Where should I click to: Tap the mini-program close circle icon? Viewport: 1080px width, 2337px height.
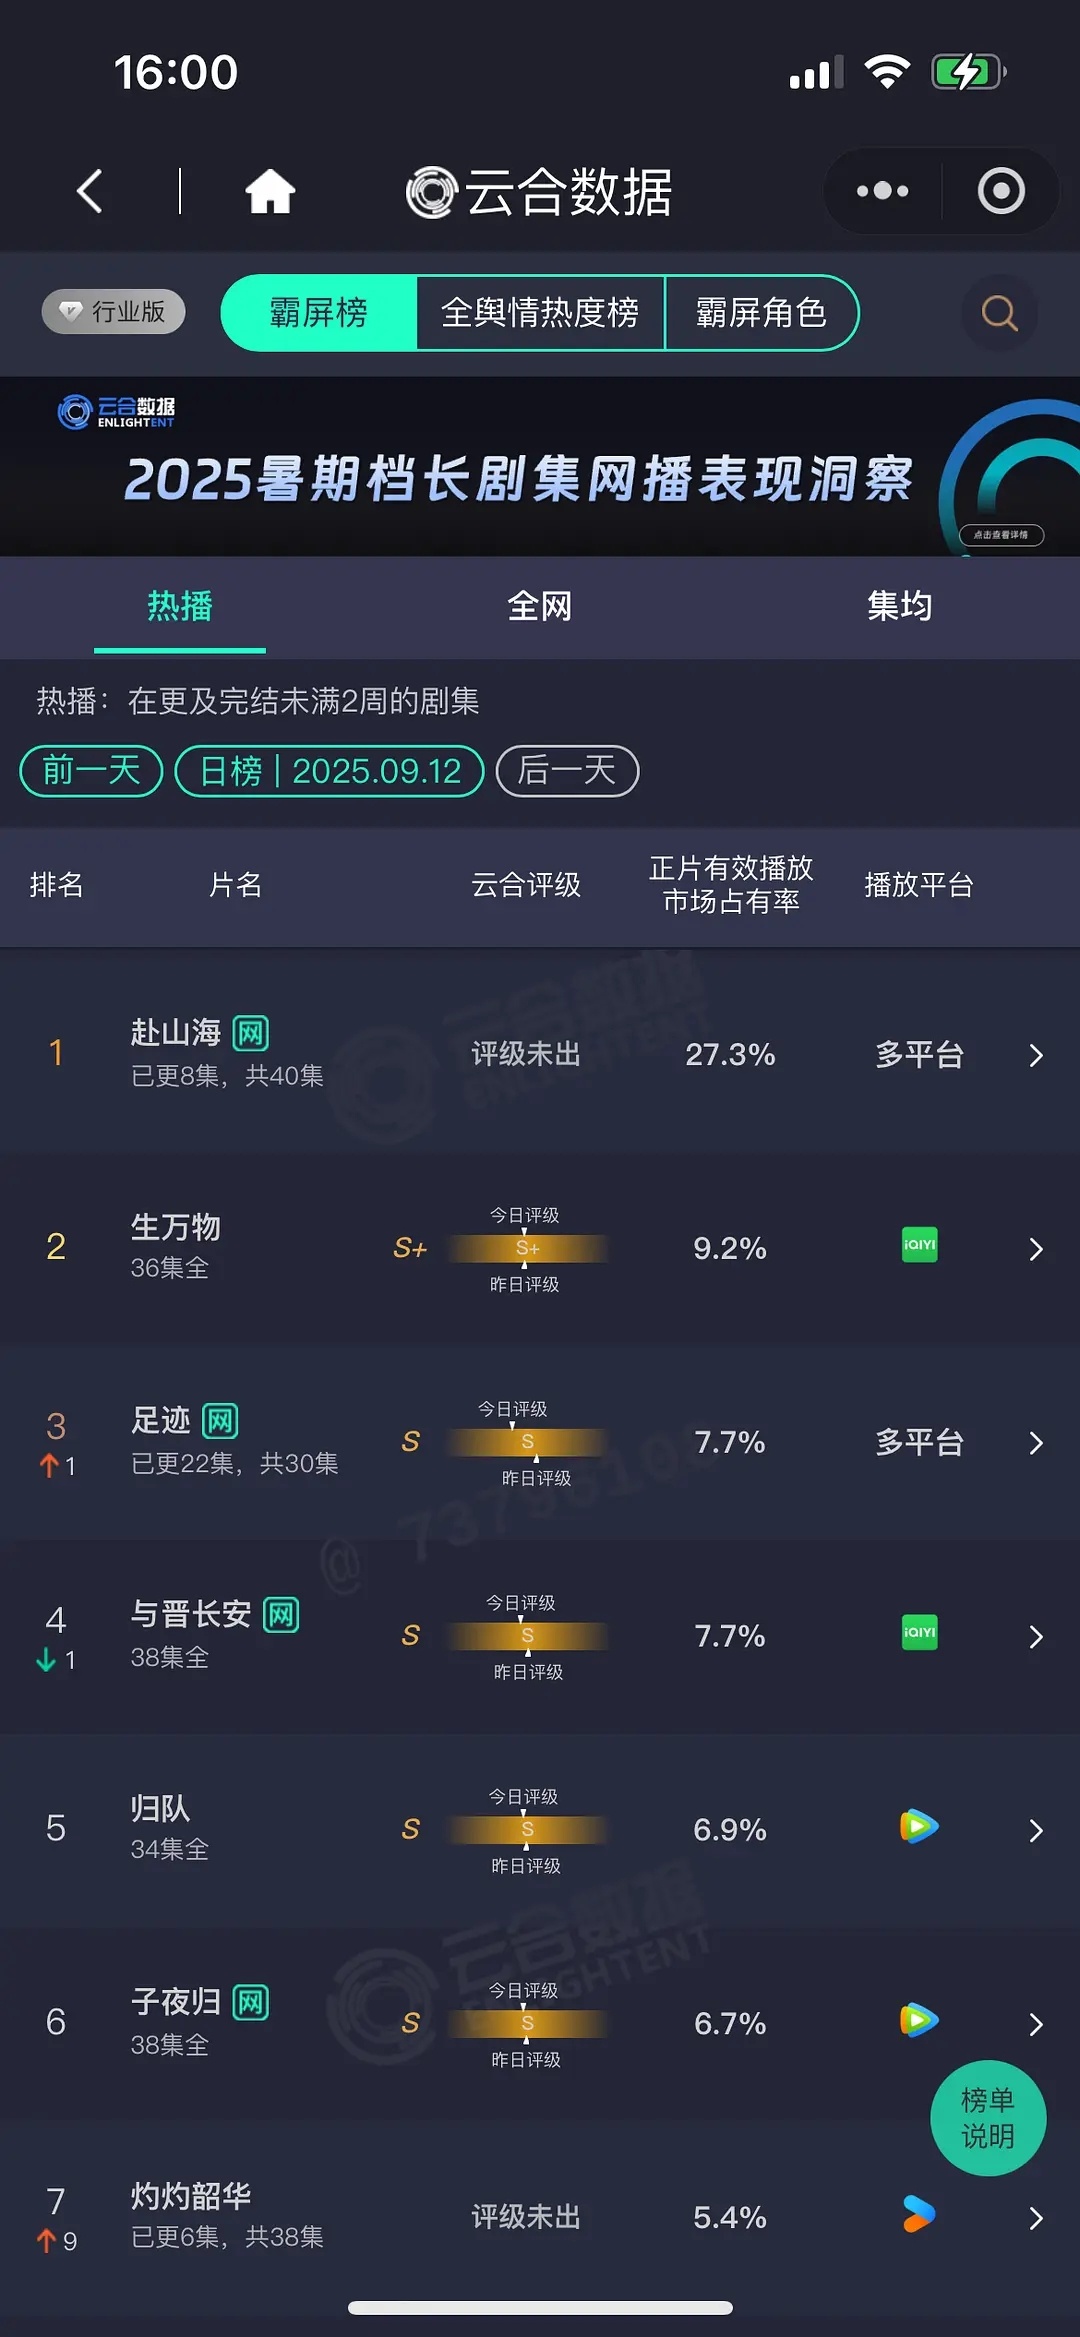pyautogui.click(x=1001, y=191)
